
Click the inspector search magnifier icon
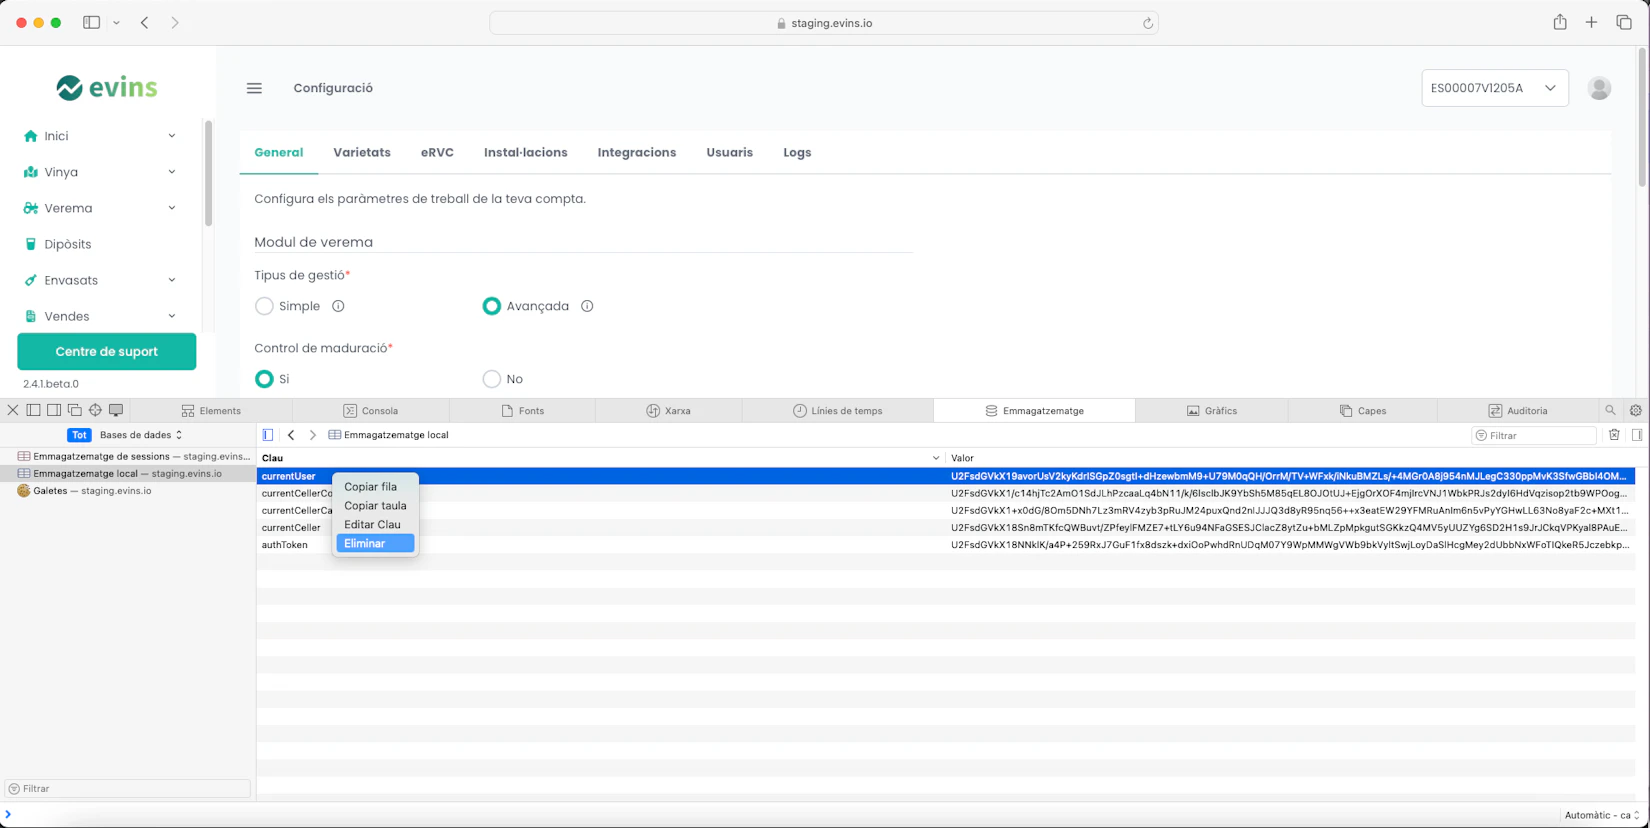1610,411
